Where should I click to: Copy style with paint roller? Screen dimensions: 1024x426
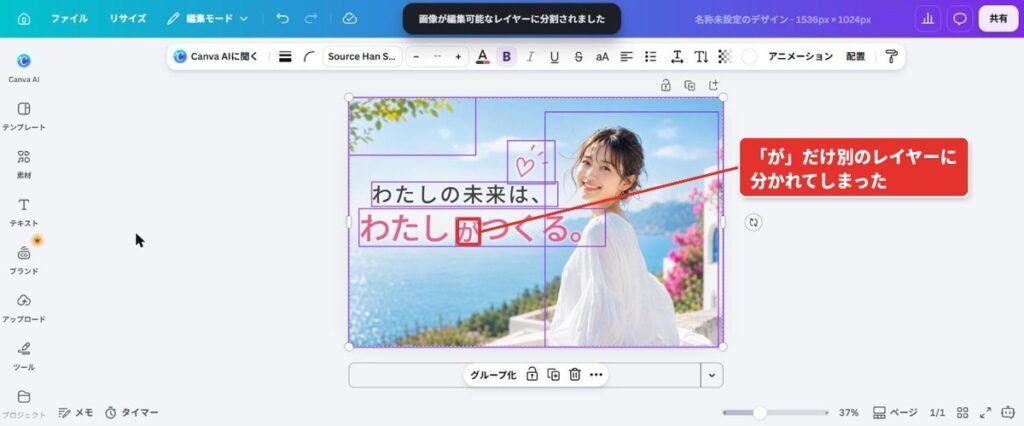click(891, 57)
